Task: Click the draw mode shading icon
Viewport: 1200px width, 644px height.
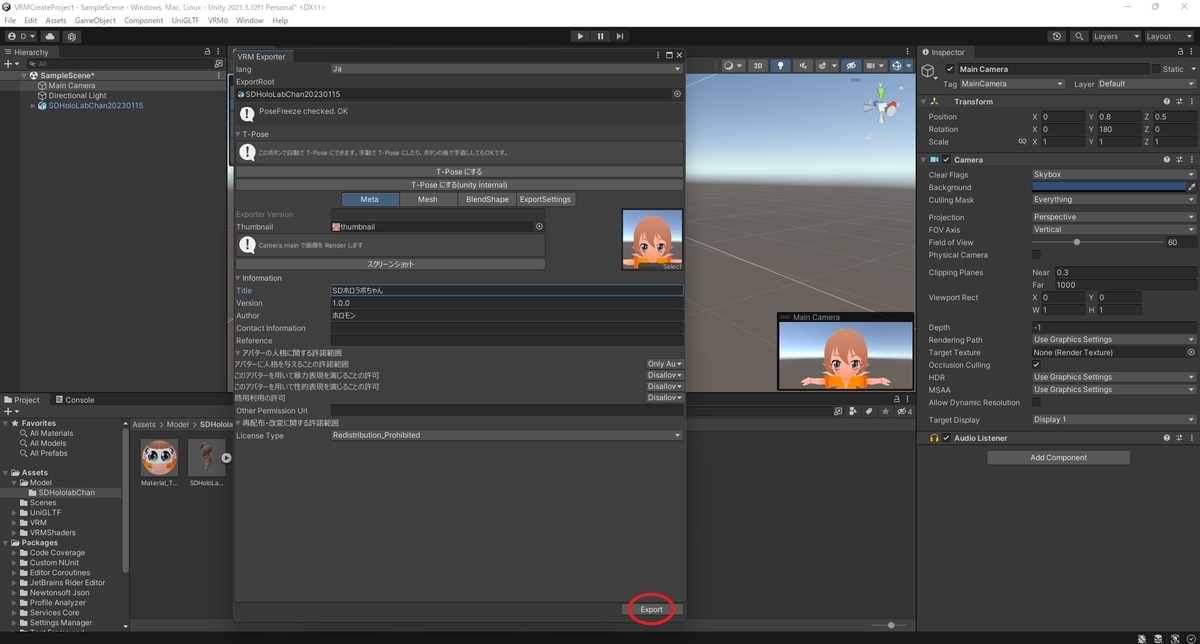Action: [x=733, y=66]
